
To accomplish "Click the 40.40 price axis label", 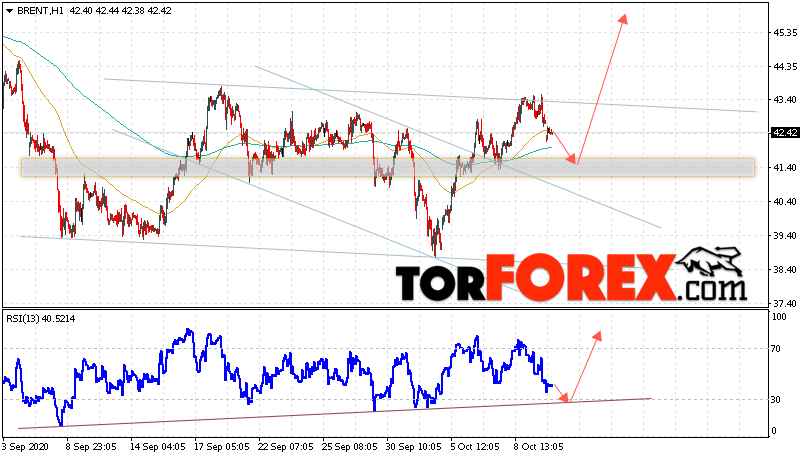I will click(x=785, y=201).
